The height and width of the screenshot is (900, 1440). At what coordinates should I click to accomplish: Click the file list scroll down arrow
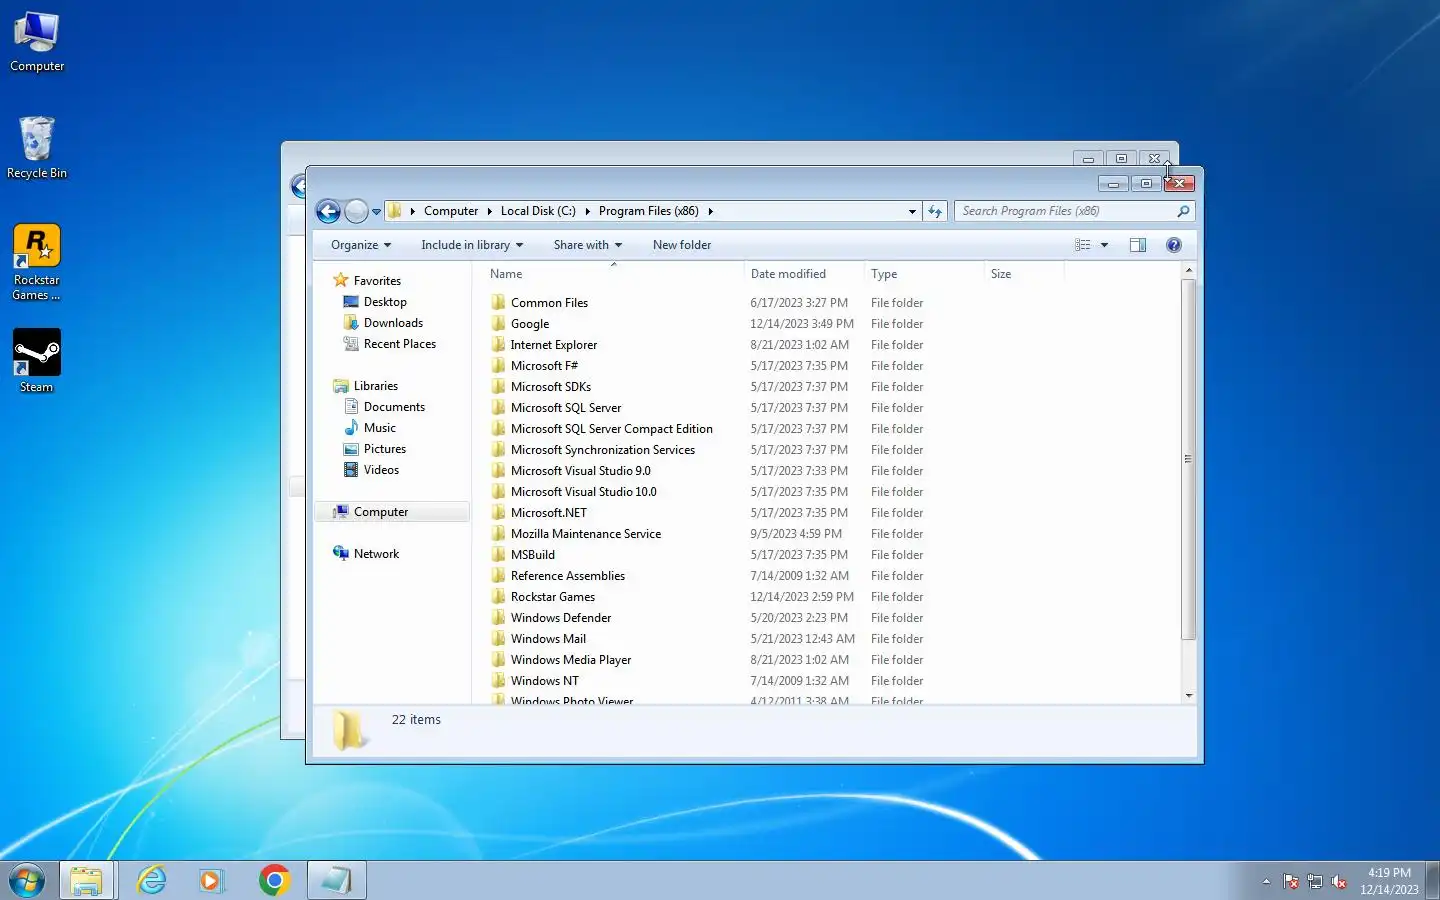(x=1189, y=695)
